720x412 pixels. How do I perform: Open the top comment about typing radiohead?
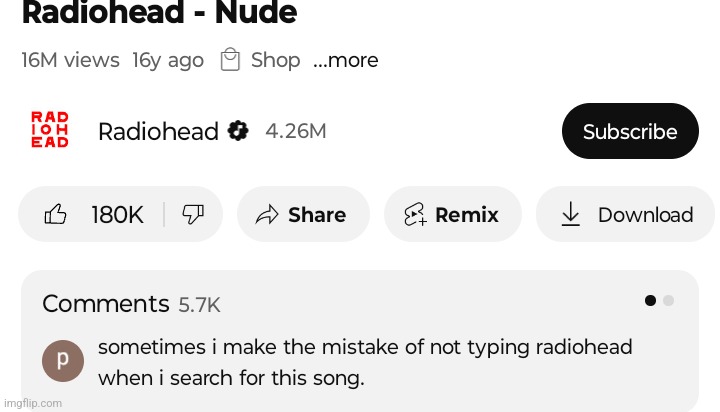pos(365,362)
